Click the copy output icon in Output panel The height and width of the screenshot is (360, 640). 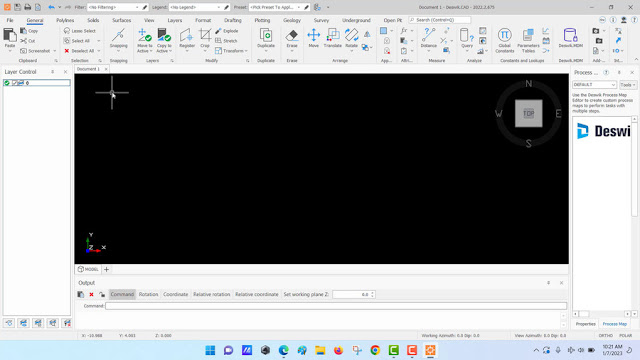tap(81, 294)
